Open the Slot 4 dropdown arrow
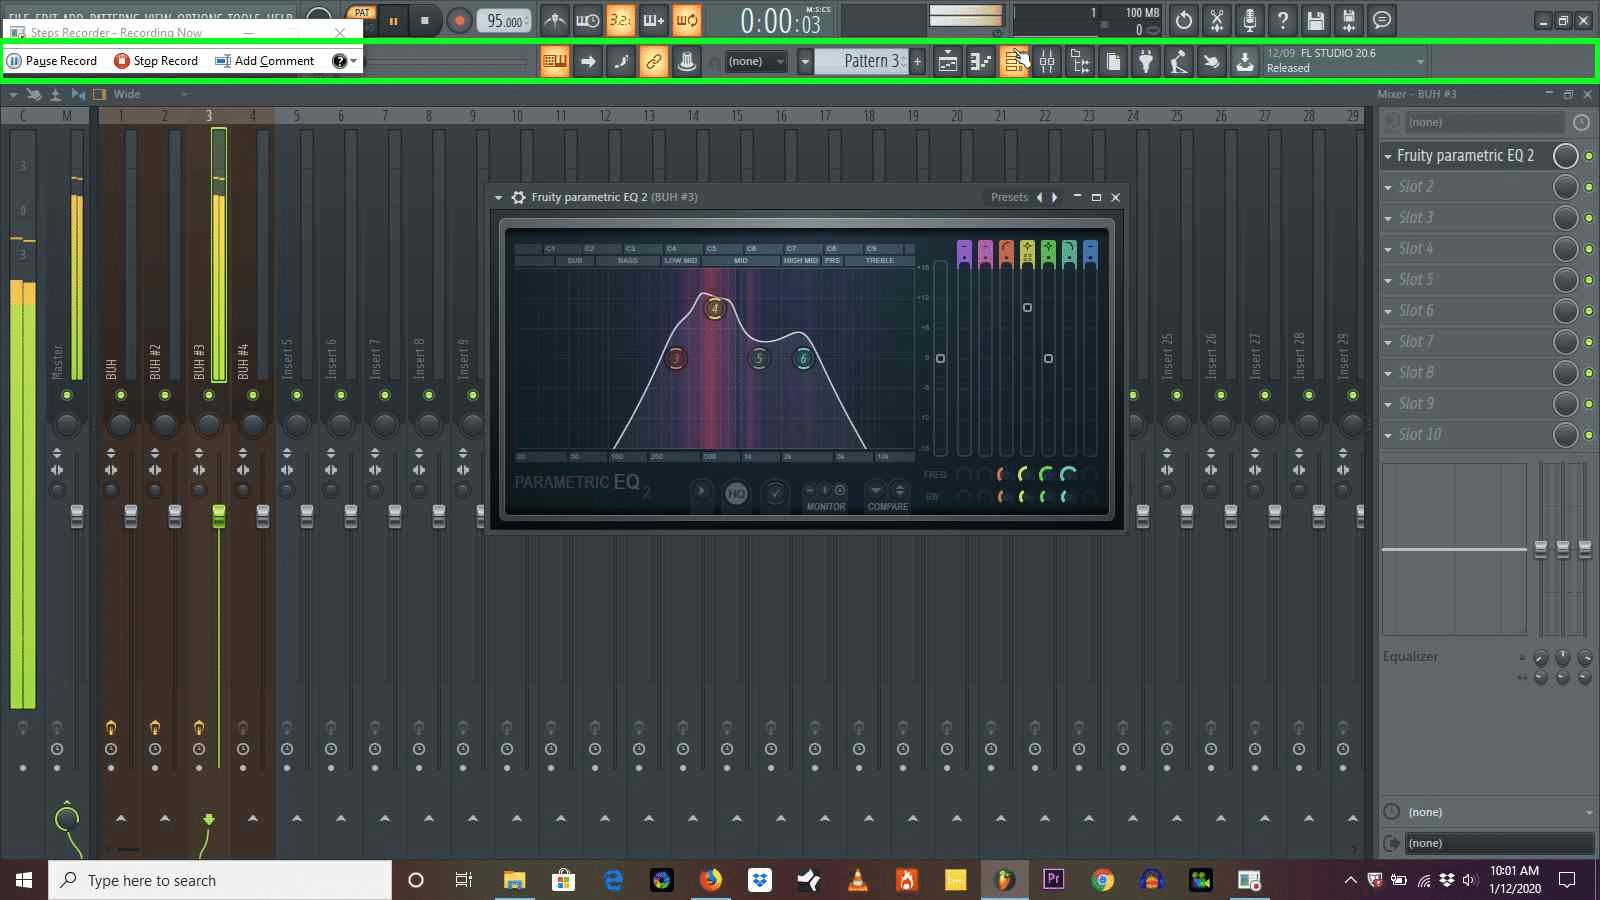The width and height of the screenshot is (1600, 900). [x=1388, y=249]
